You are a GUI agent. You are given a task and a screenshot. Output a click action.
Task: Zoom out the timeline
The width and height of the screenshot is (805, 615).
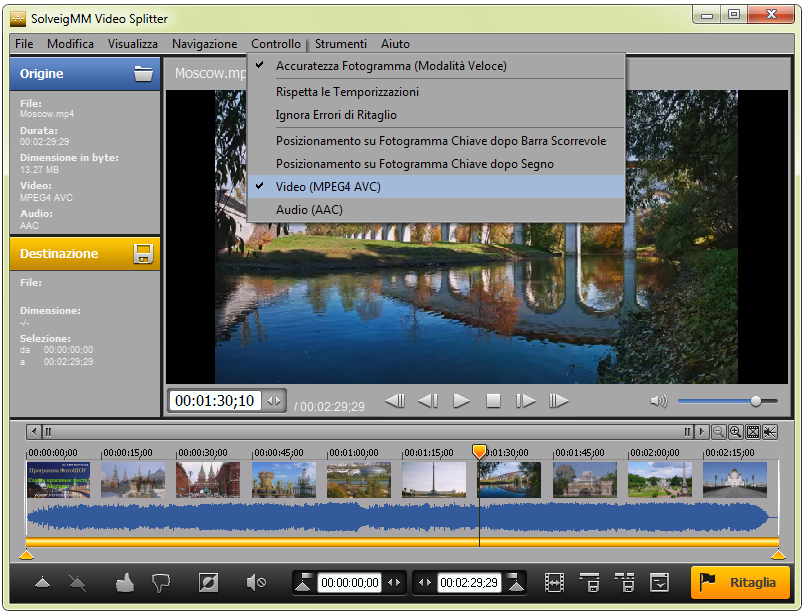pyautogui.click(x=719, y=432)
